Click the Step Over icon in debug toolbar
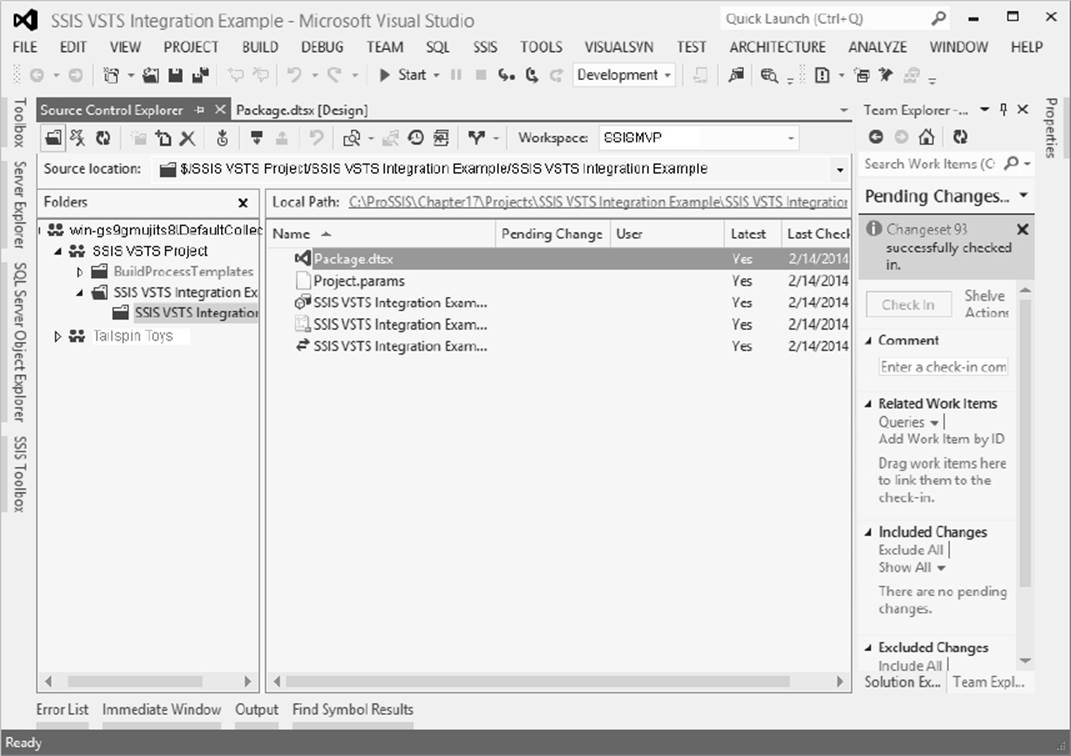The image size is (1071, 756). coord(531,75)
